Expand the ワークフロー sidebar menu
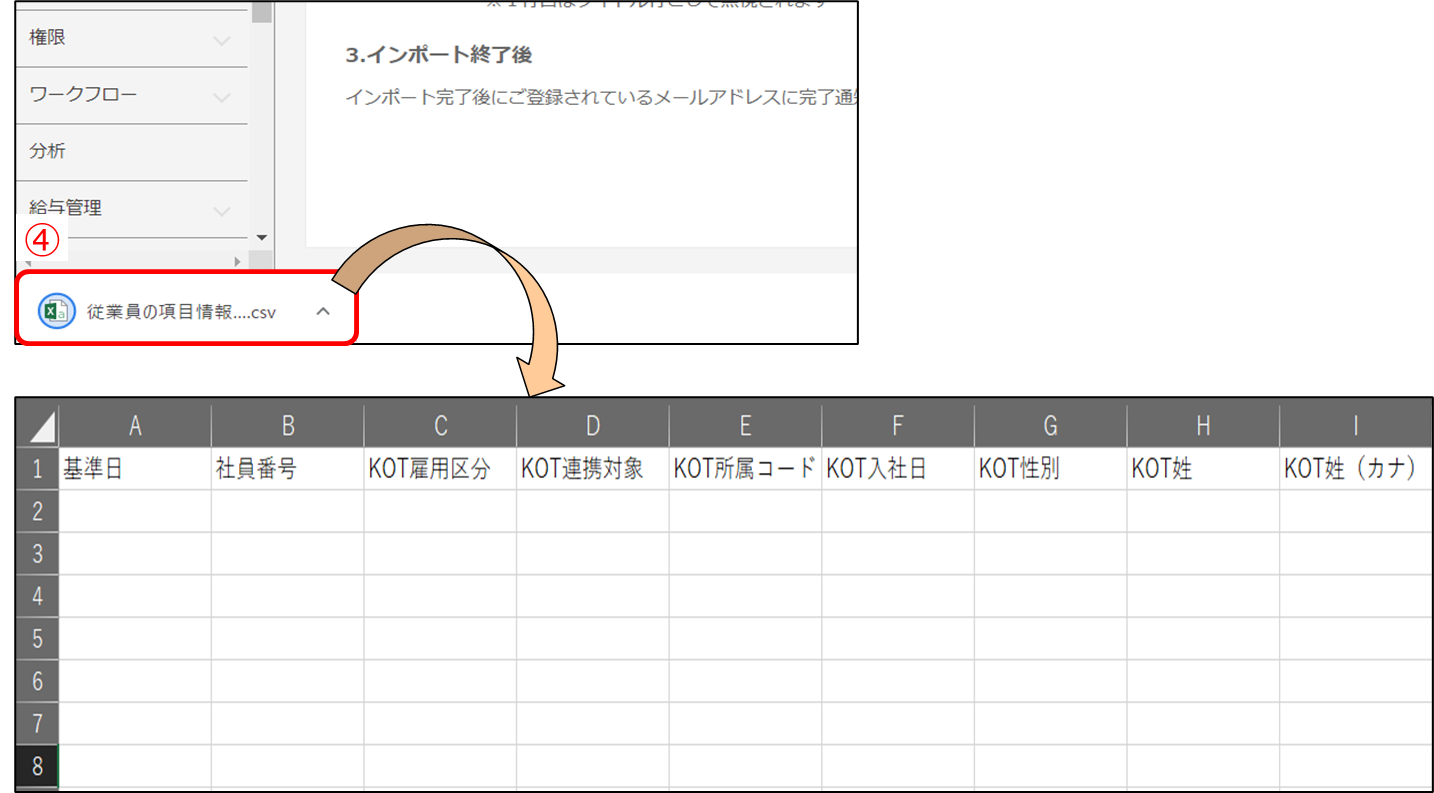 click(131, 95)
